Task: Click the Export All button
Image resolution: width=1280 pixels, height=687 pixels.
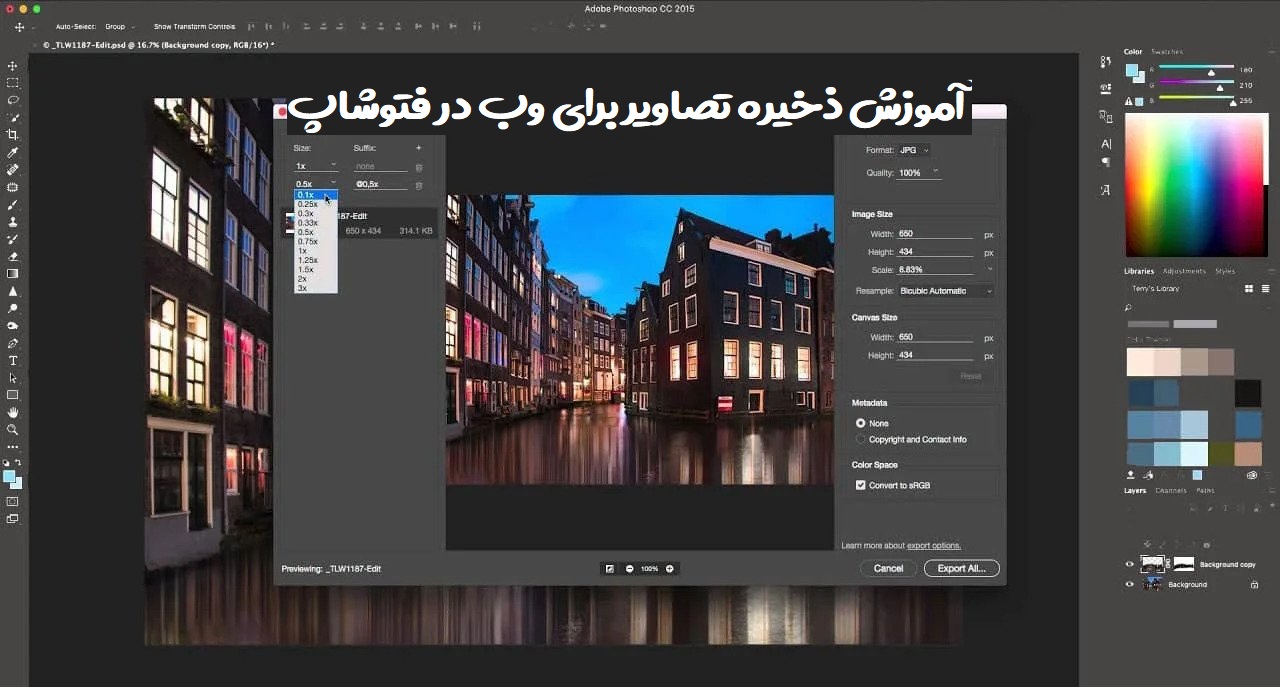Action: tap(961, 568)
